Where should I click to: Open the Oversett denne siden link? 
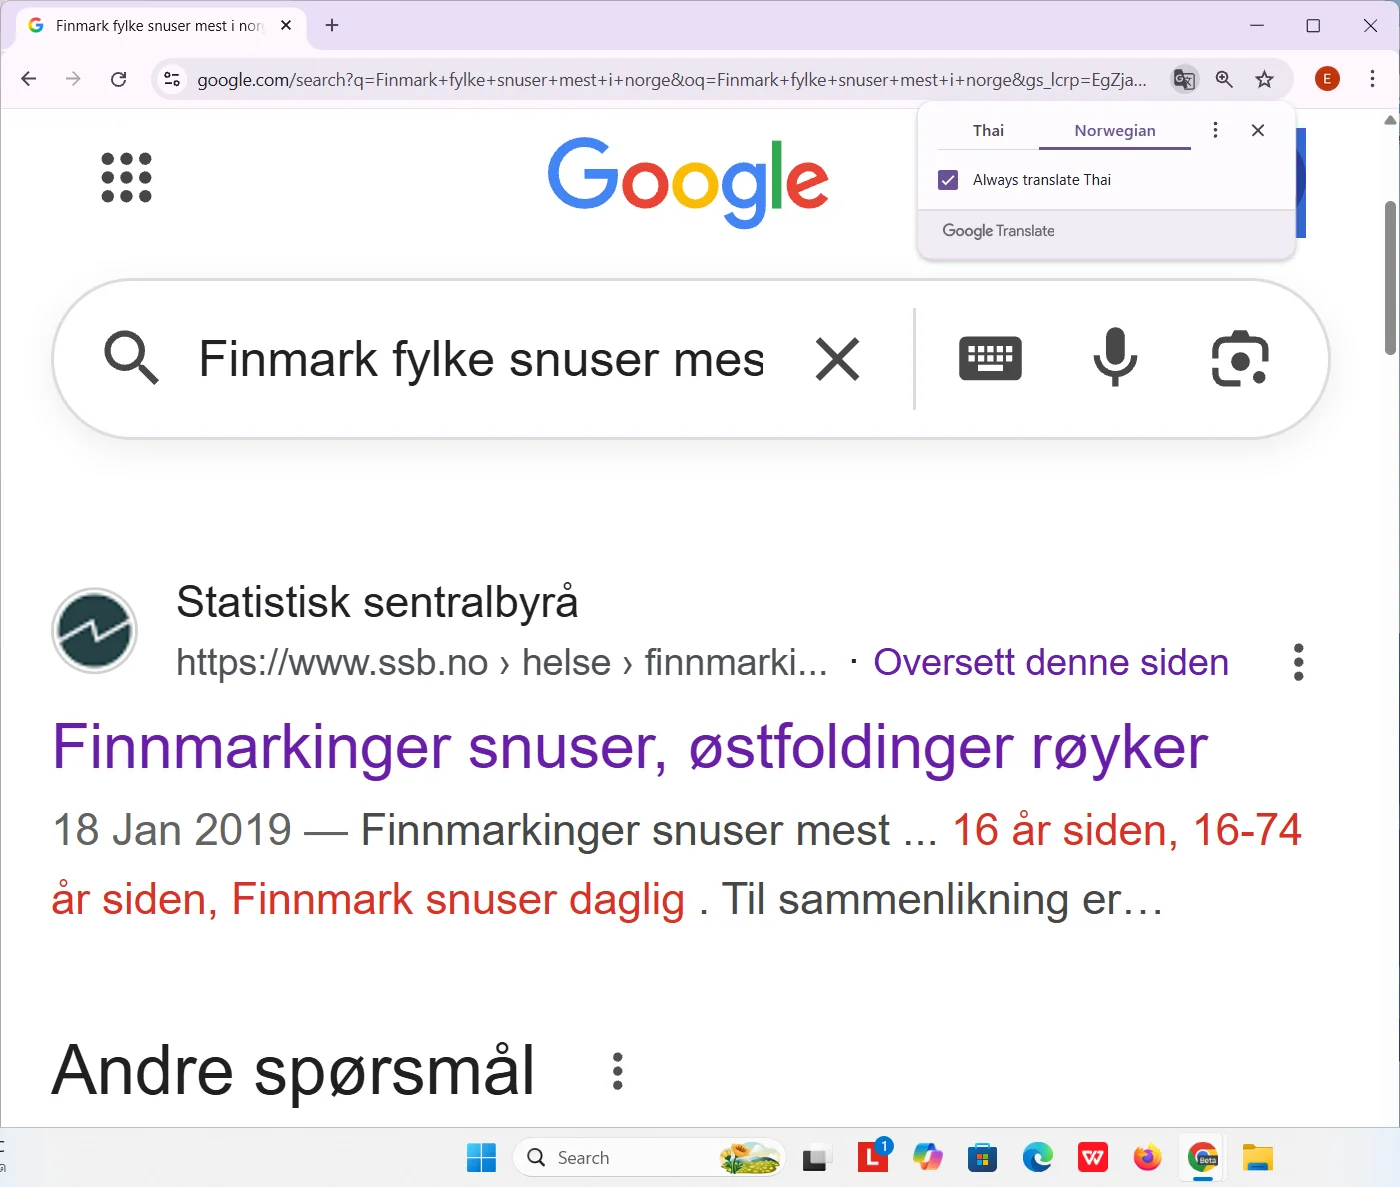click(1050, 662)
